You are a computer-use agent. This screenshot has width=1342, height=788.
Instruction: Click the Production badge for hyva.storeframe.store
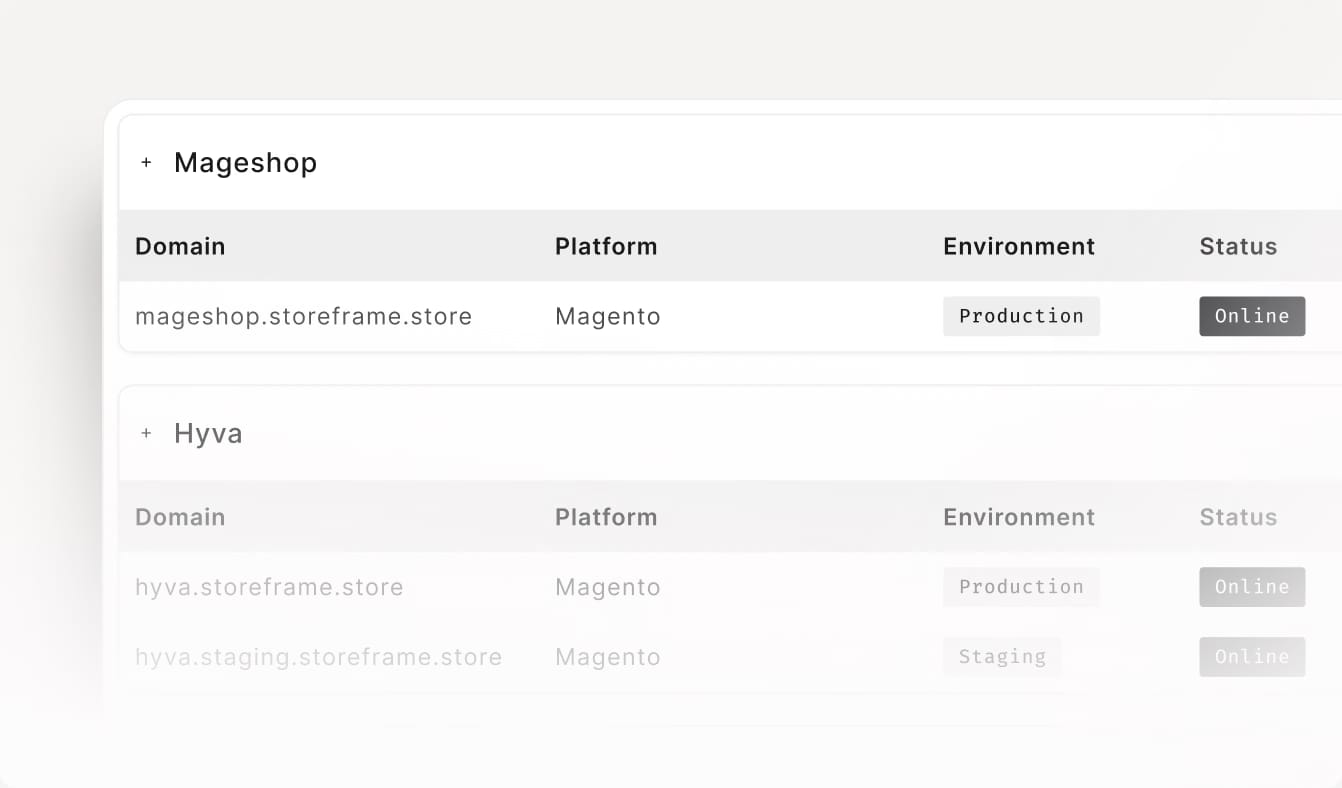(x=1021, y=587)
